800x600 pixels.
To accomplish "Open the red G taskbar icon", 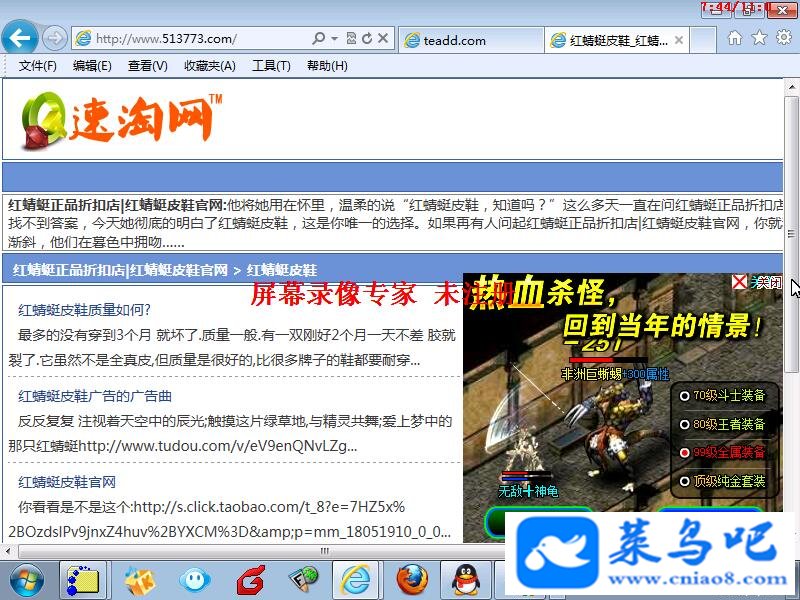I will [x=250, y=580].
